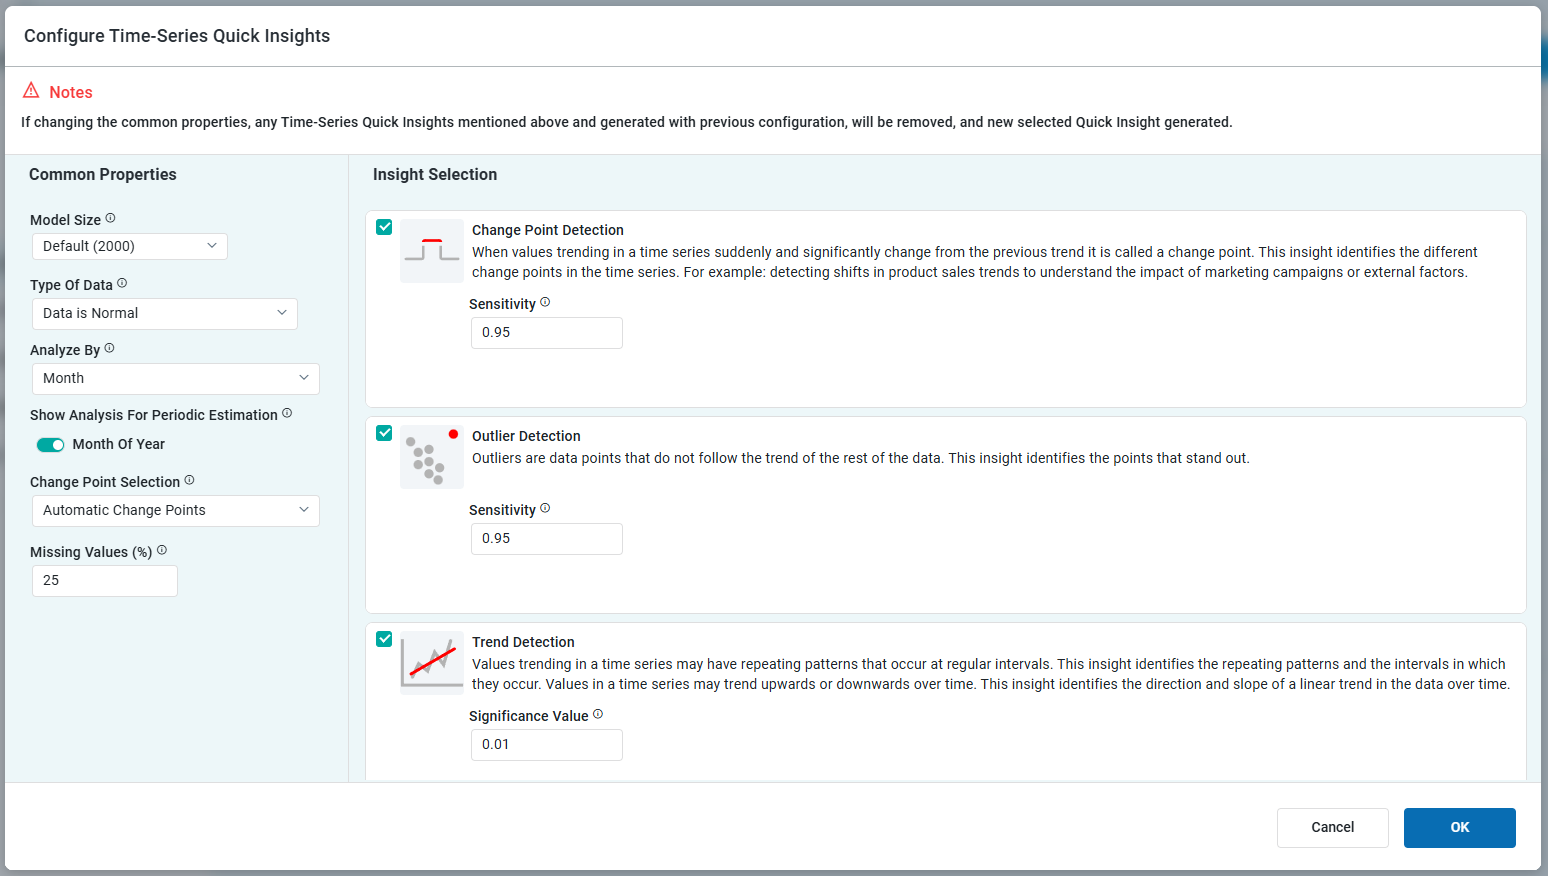The width and height of the screenshot is (1548, 876).
Task: Uncheck the Trend Detection checkbox
Action: click(x=384, y=639)
